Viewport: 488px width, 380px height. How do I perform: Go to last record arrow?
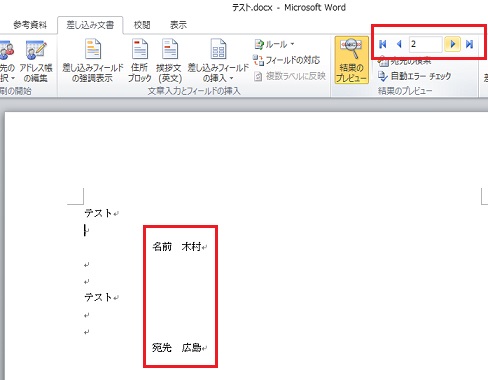point(470,44)
